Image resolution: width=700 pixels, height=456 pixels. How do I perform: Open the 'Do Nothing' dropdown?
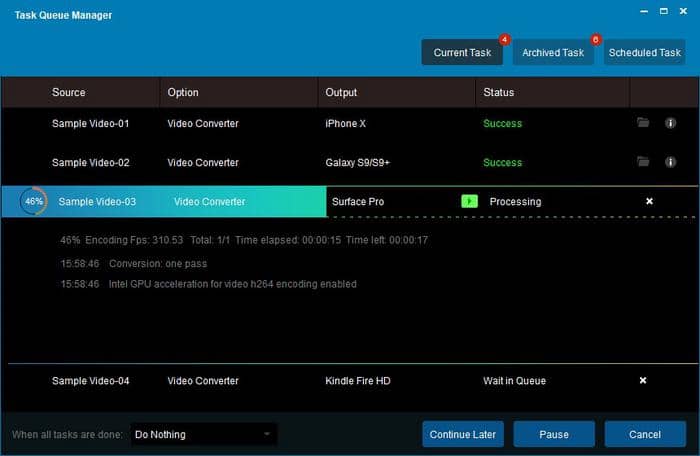(x=204, y=434)
